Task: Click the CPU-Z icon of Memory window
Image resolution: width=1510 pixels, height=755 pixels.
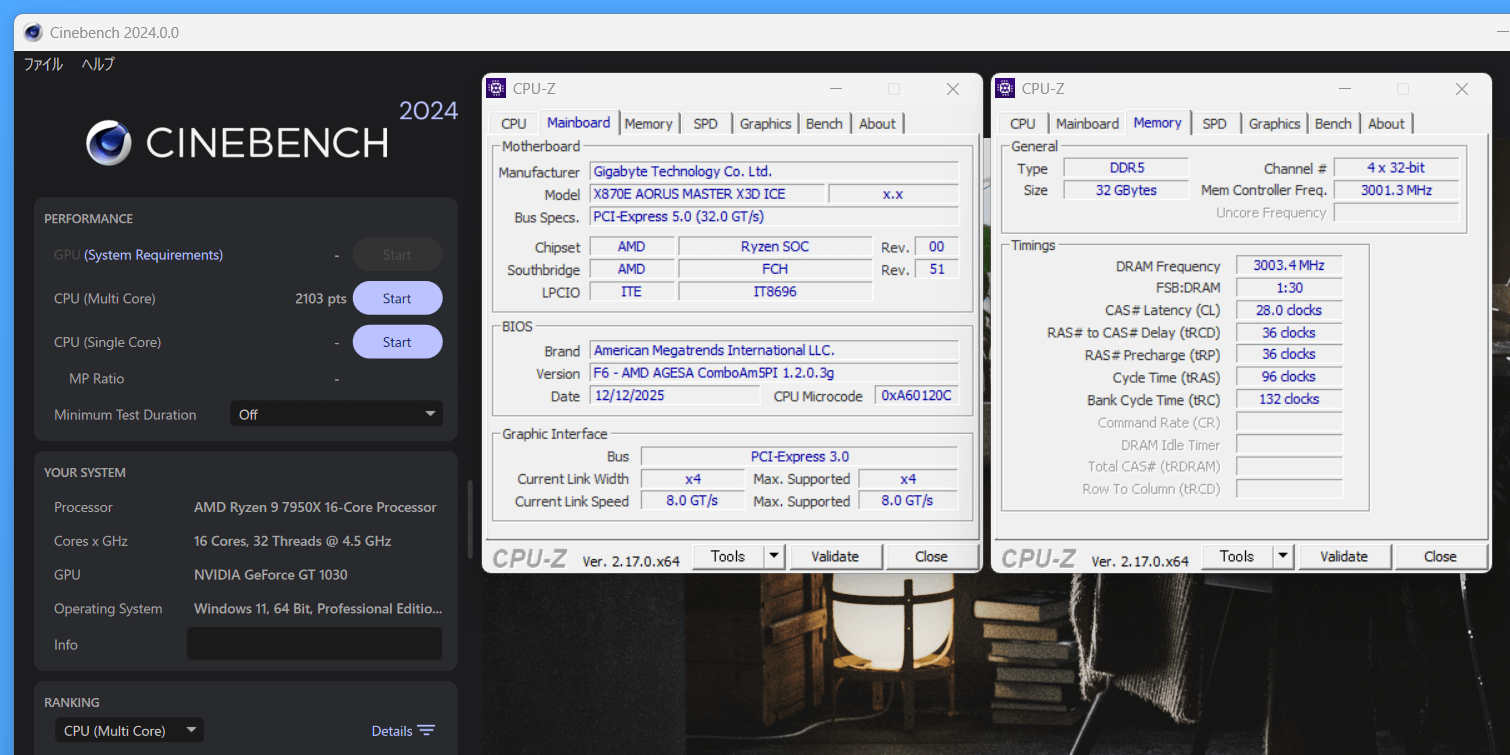Action: [1005, 88]
